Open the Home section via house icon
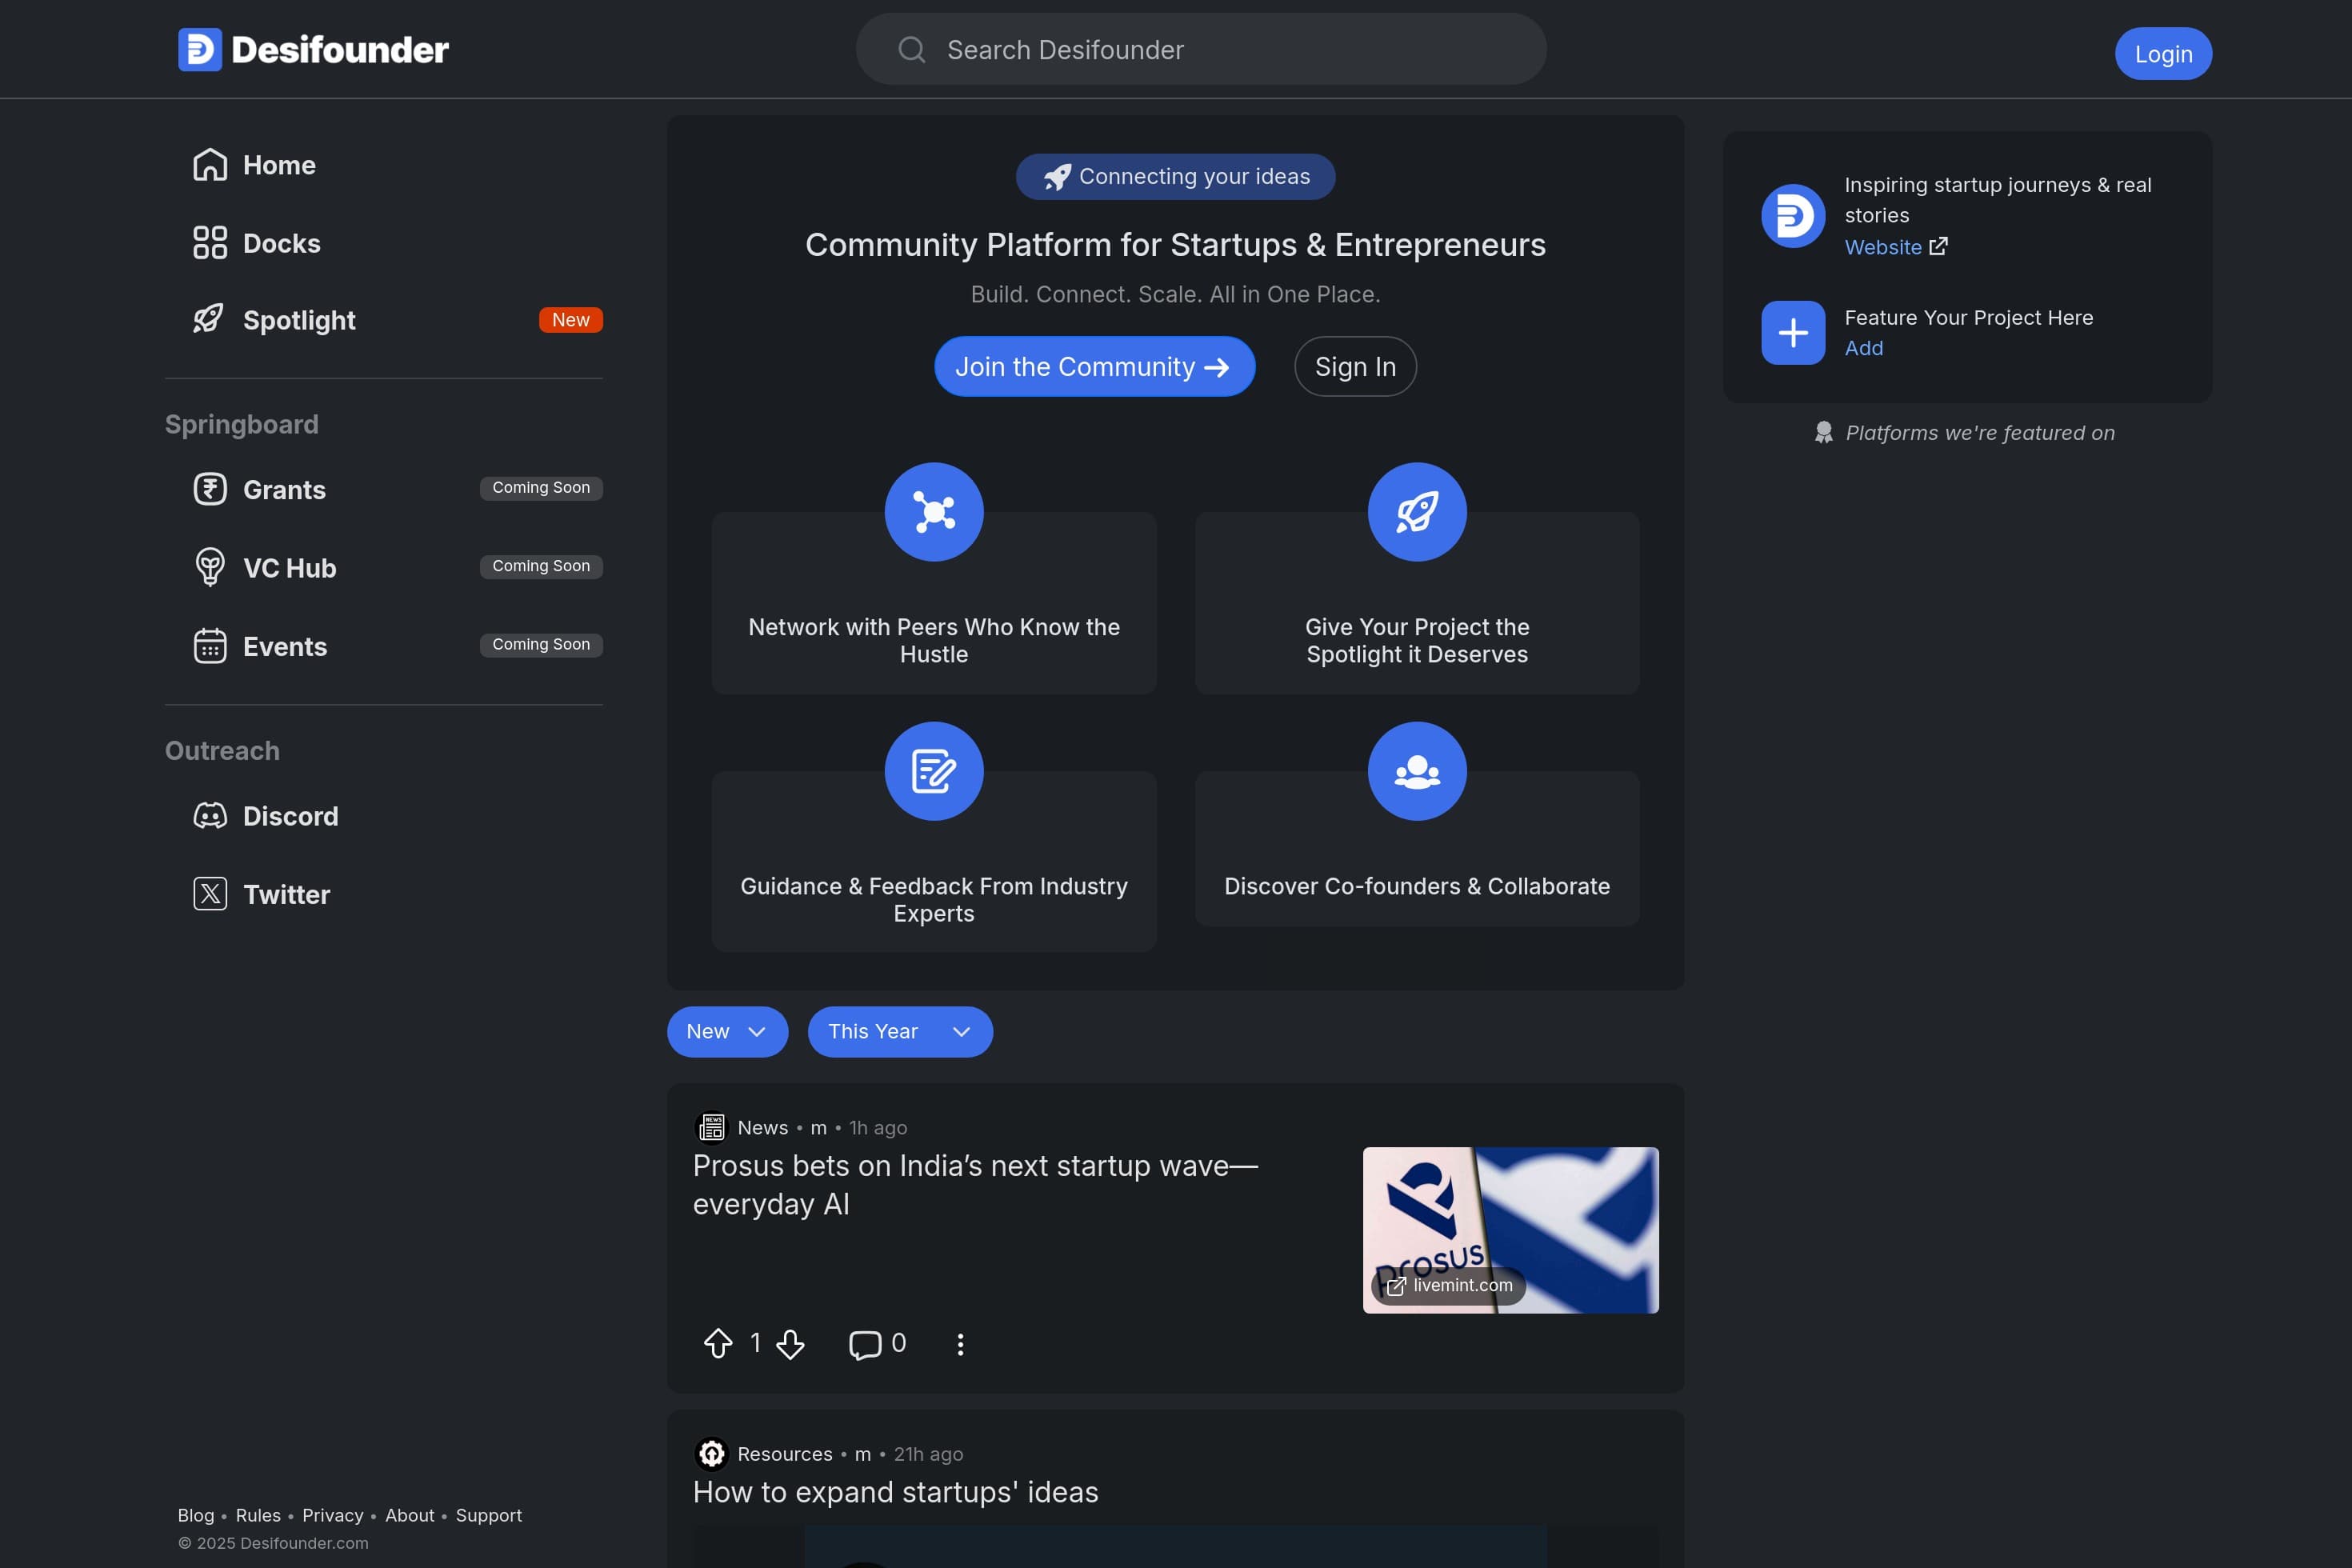The image size is (2352, 1568). click(x=210, y=164)
